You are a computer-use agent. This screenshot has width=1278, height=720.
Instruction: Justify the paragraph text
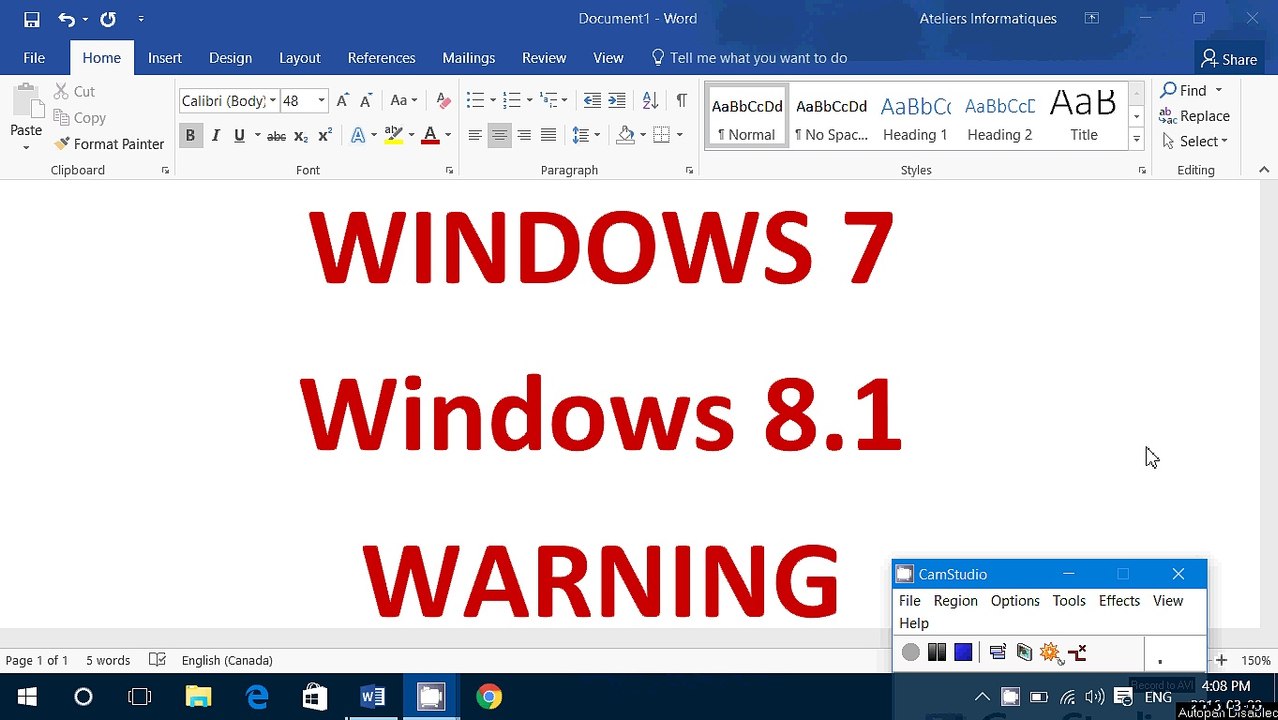pyautogui.click(x=548, y=135)
